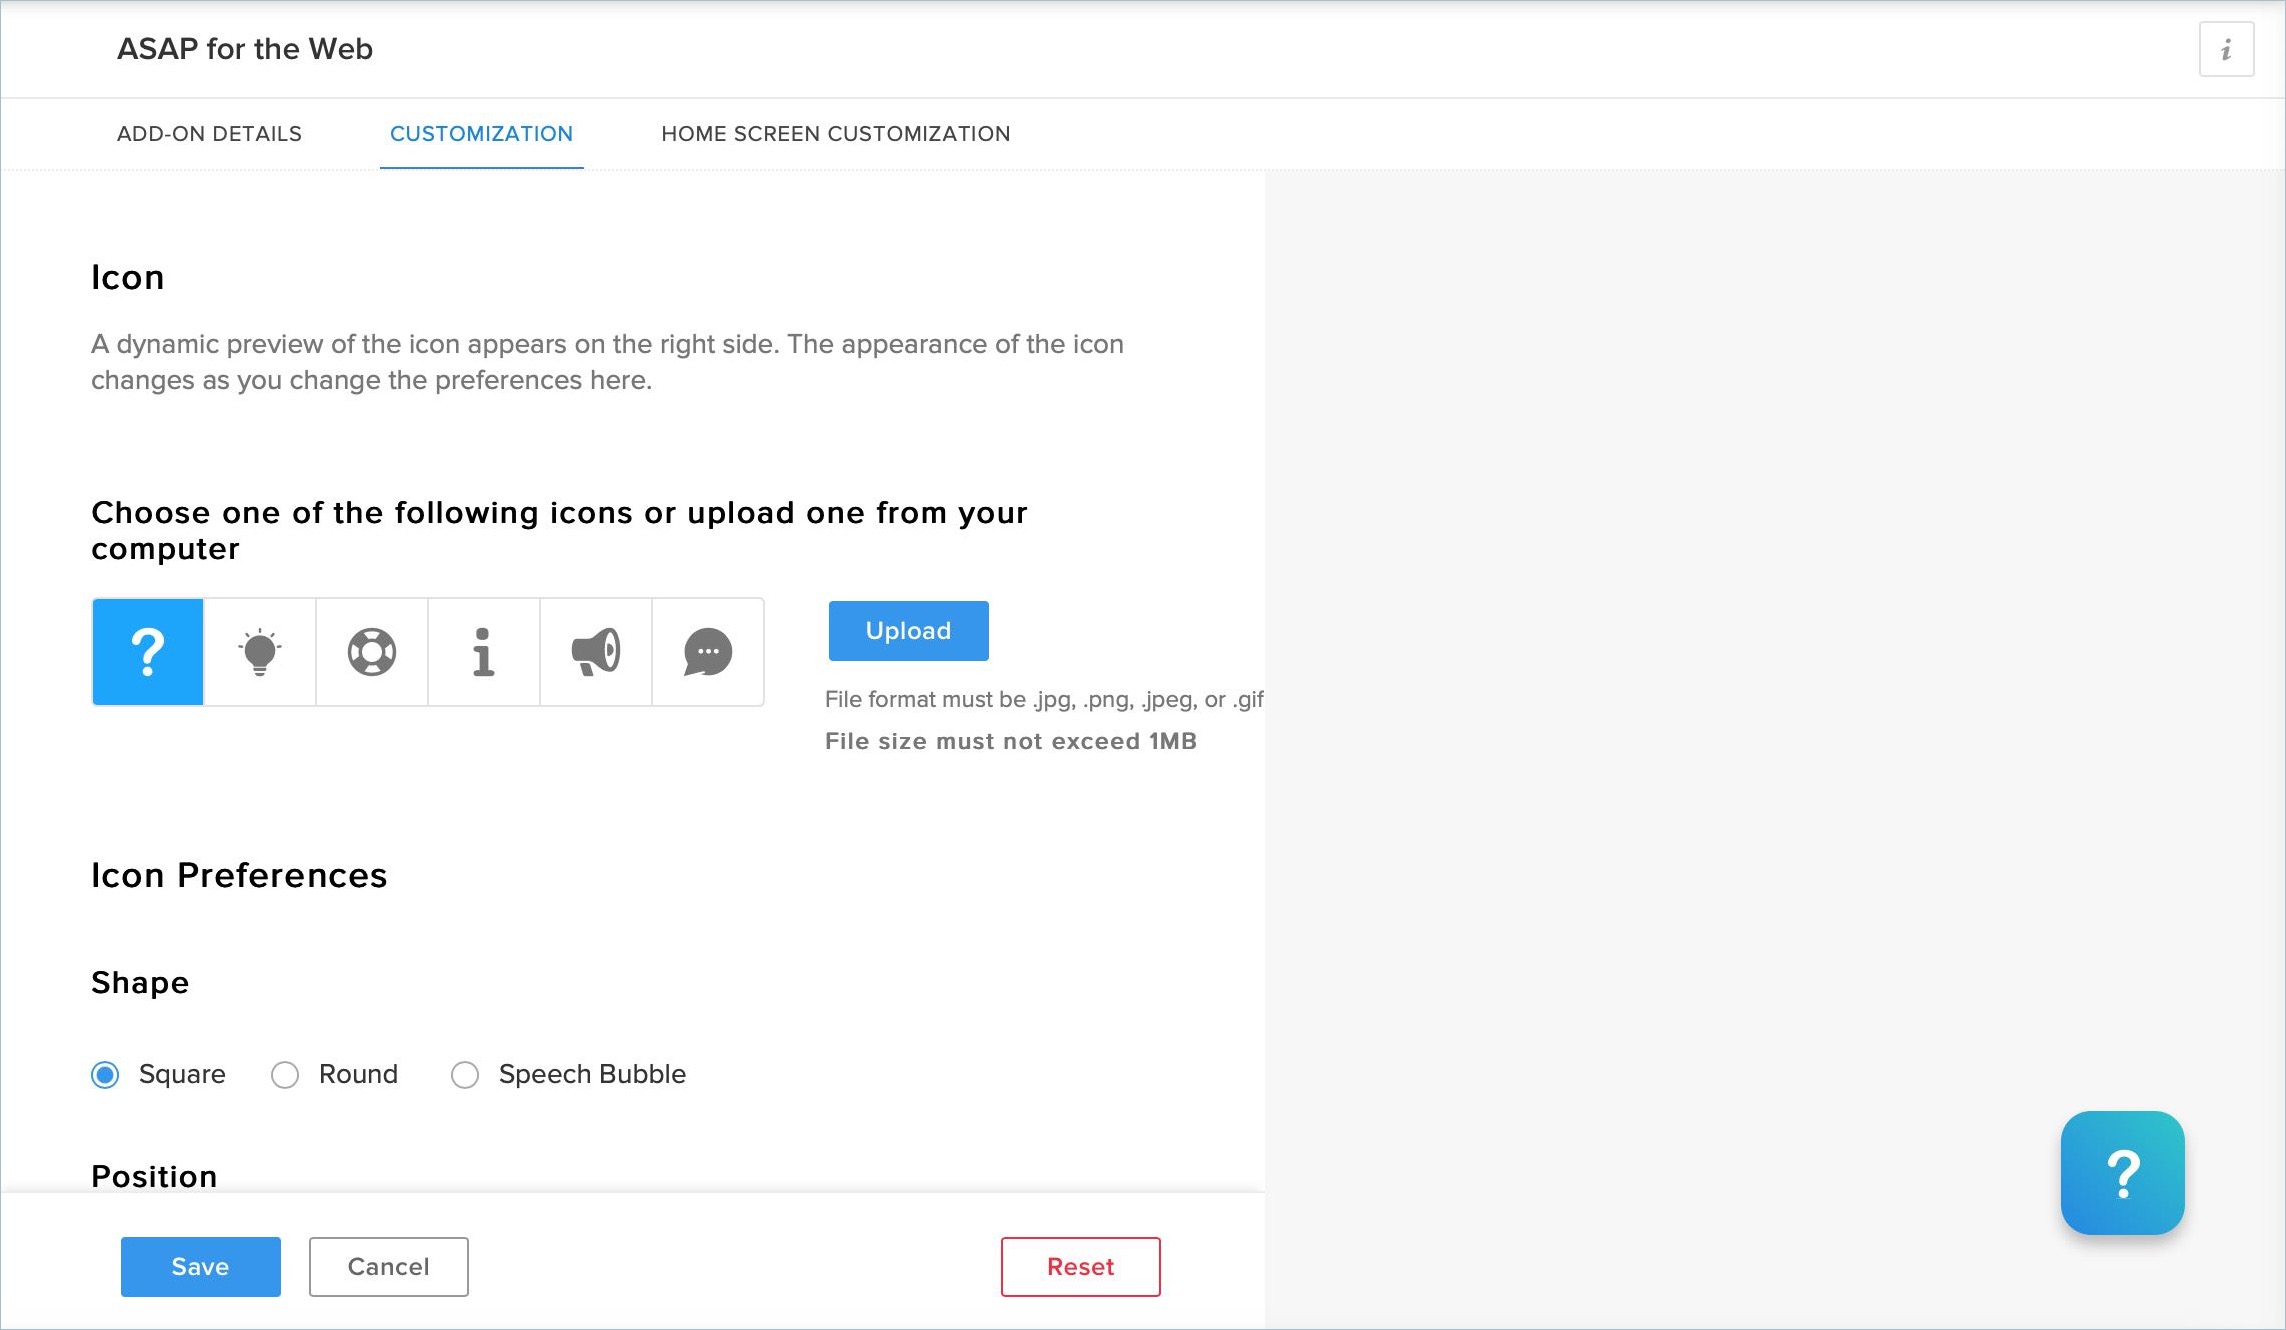The image size is (2286, 1330).
Task: Select the chat bubble icon
Action: pos(708,652)
